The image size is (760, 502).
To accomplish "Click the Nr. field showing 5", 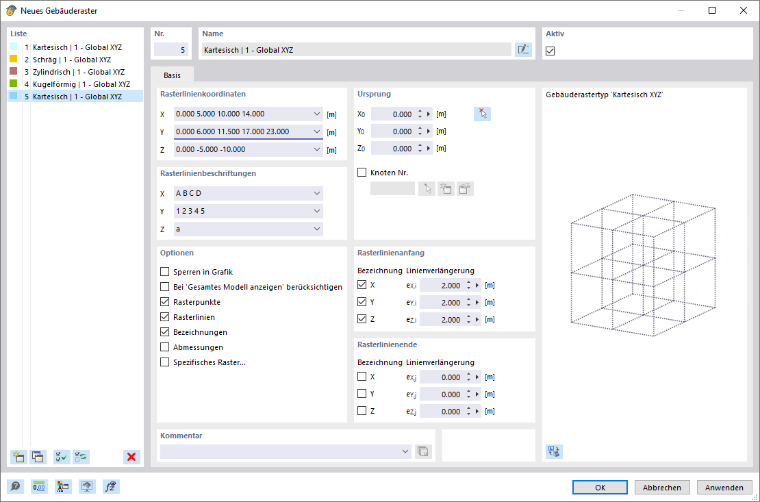I will point(171,50).
